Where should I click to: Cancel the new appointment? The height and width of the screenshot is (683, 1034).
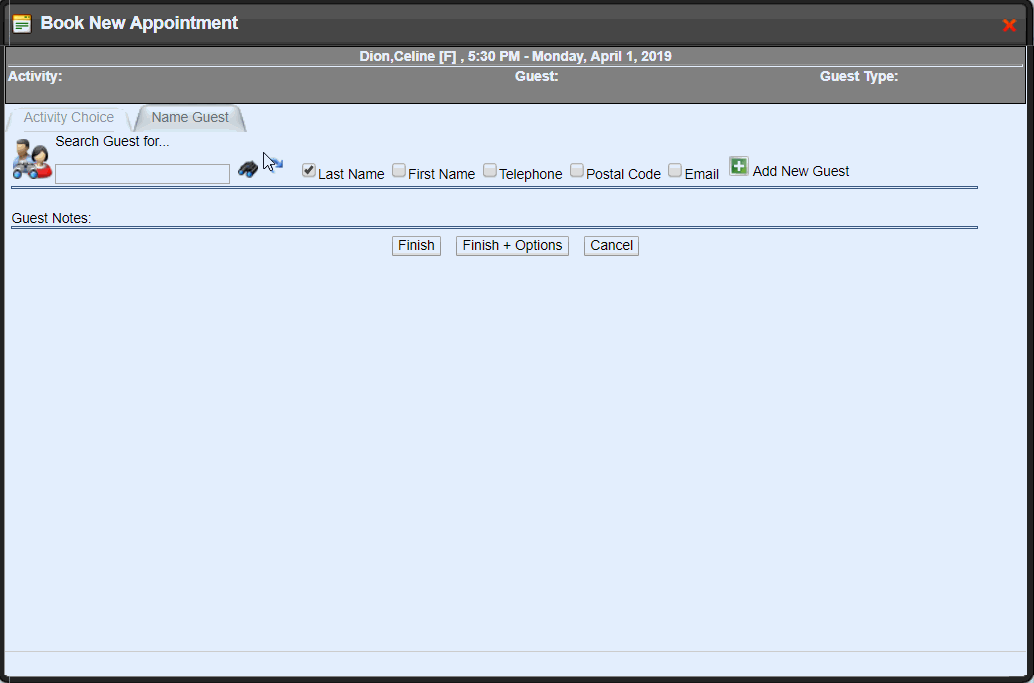pyautogui.click(x=611, y=245)
